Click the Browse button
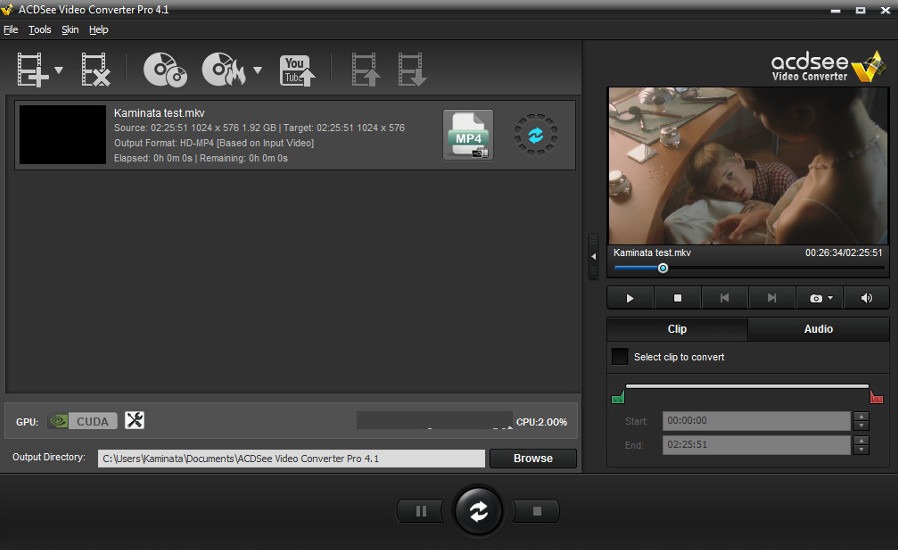 coord(533,458)
